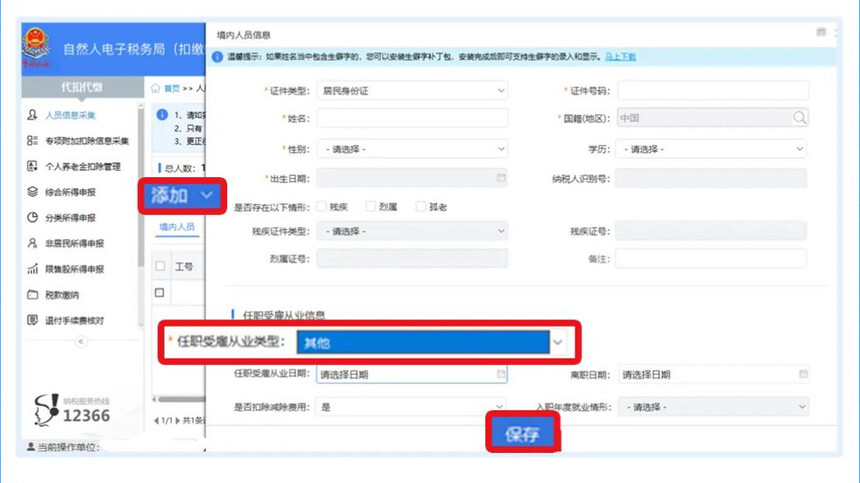This screenshot has height=483, width=860.
Task: Open the 残疾证件类型 dropdown
Action: pyautogui.click(x=412, y=231)
